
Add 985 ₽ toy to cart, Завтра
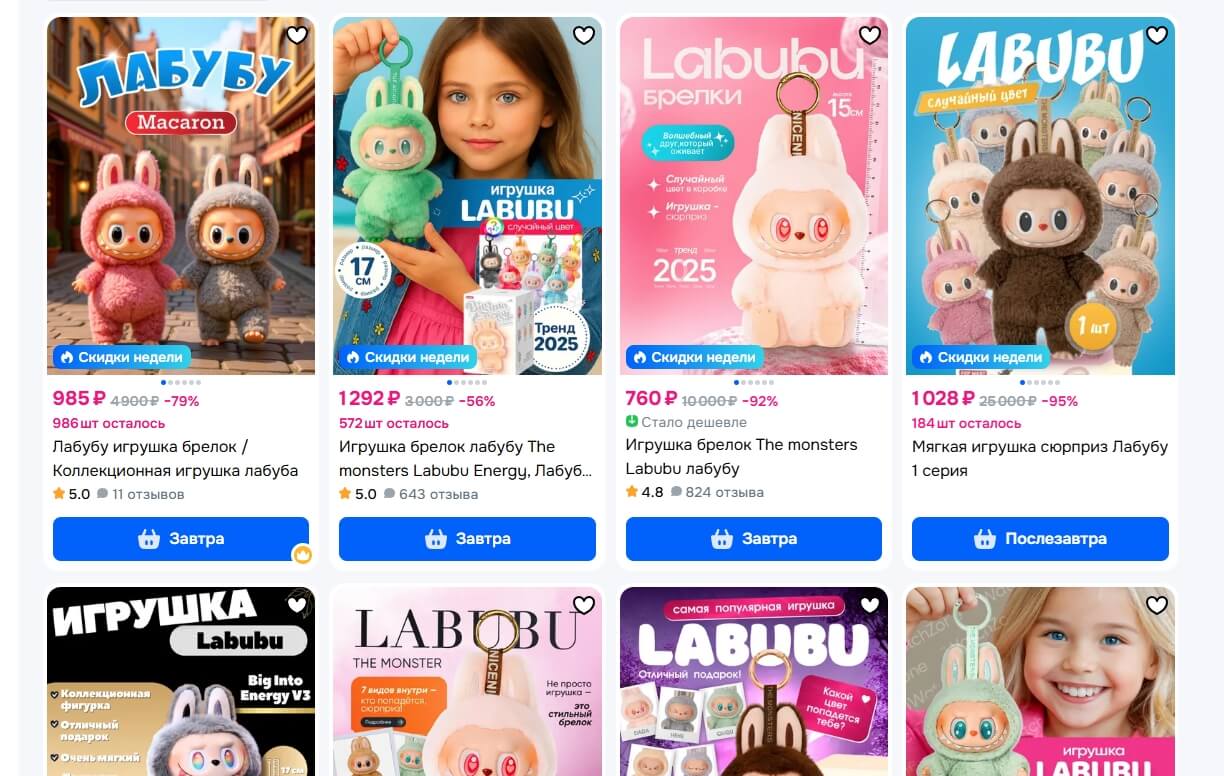coord(181,539)
